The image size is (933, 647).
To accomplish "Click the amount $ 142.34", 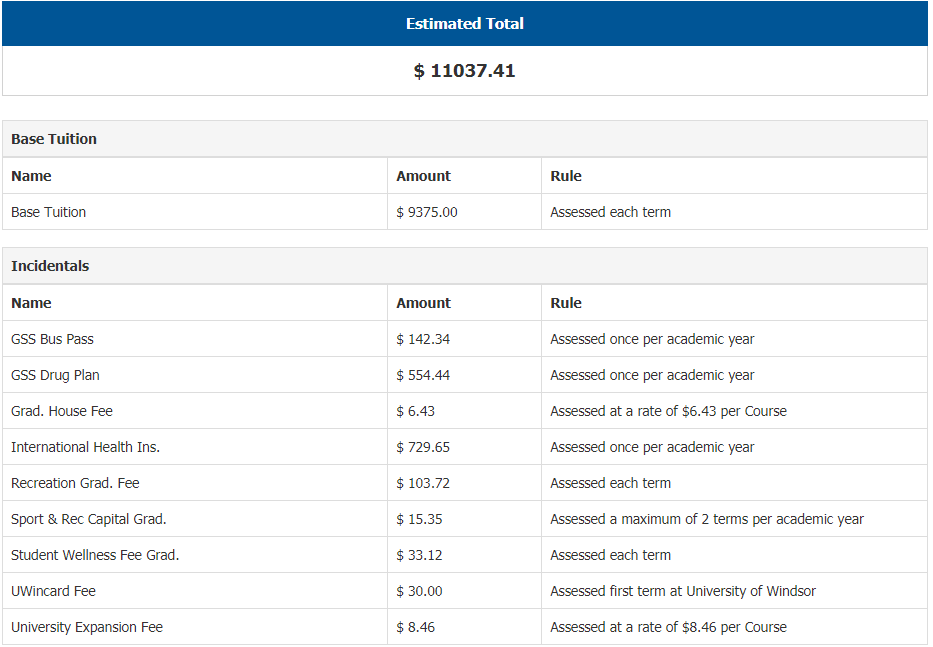I will [423, 339].
